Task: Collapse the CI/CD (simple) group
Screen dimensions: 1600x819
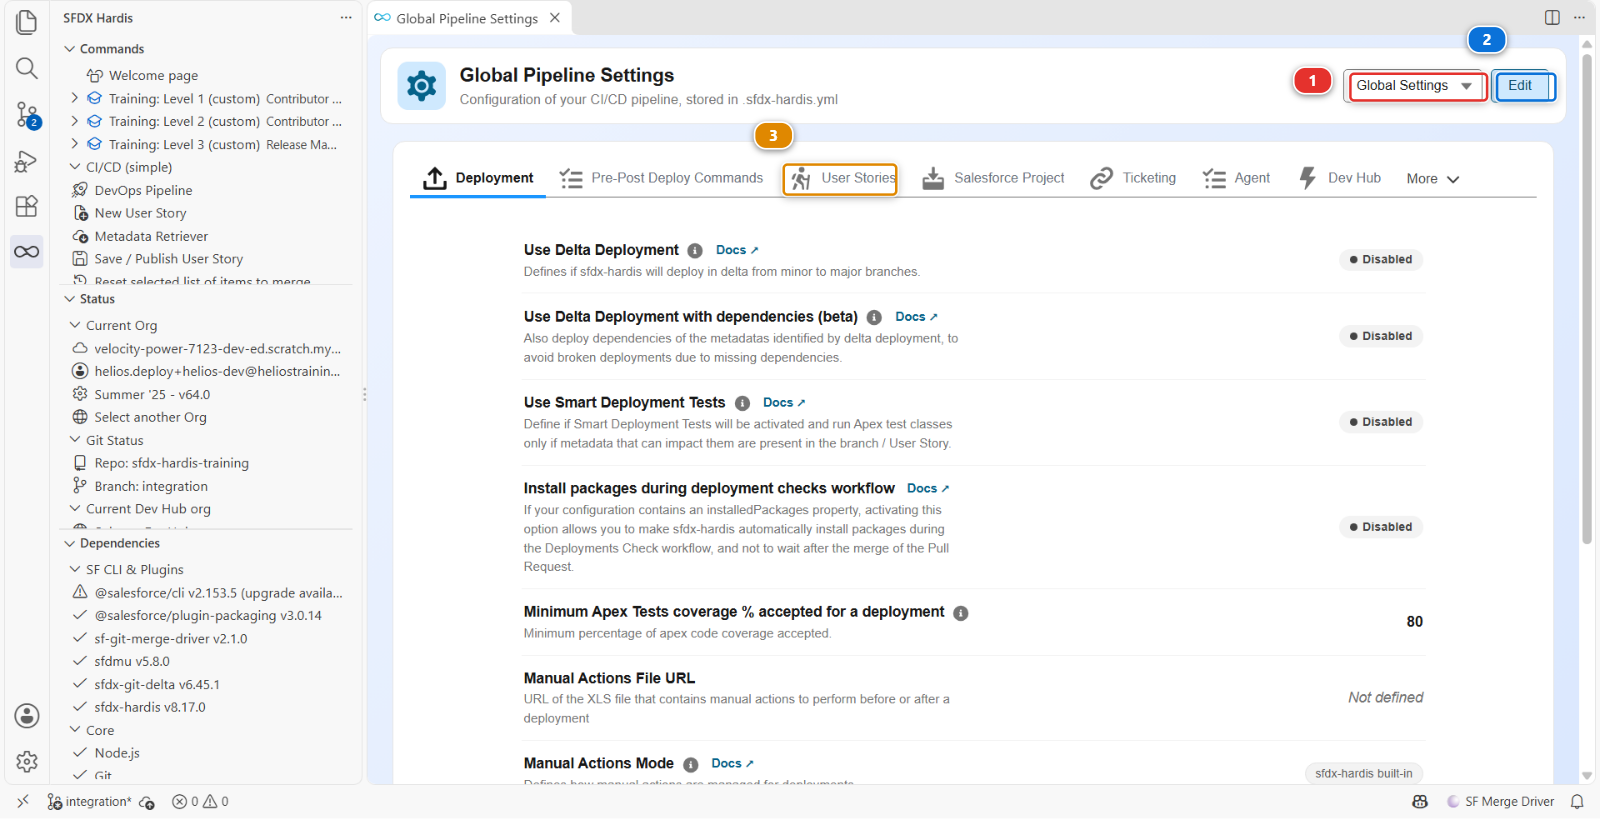Action: point(75,167)
